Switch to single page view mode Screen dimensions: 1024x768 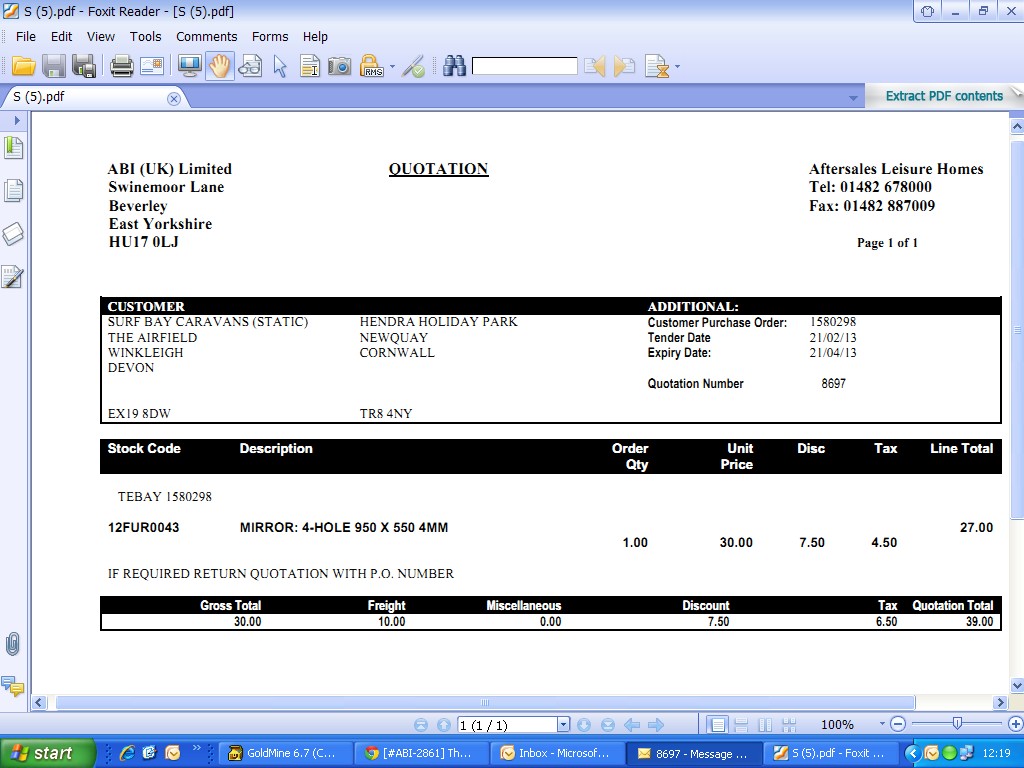(717, 725)
